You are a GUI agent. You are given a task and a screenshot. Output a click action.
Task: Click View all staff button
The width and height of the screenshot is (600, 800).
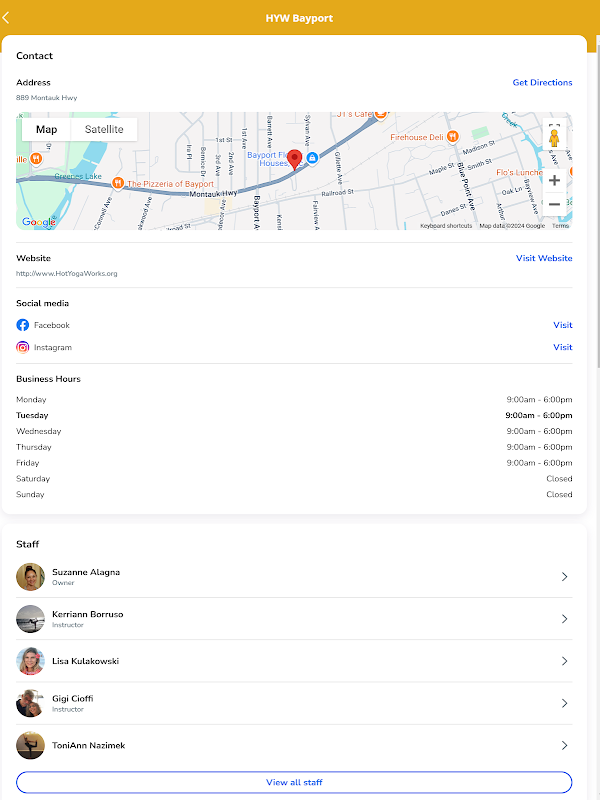pyautogui.click(x=294, y=782)
